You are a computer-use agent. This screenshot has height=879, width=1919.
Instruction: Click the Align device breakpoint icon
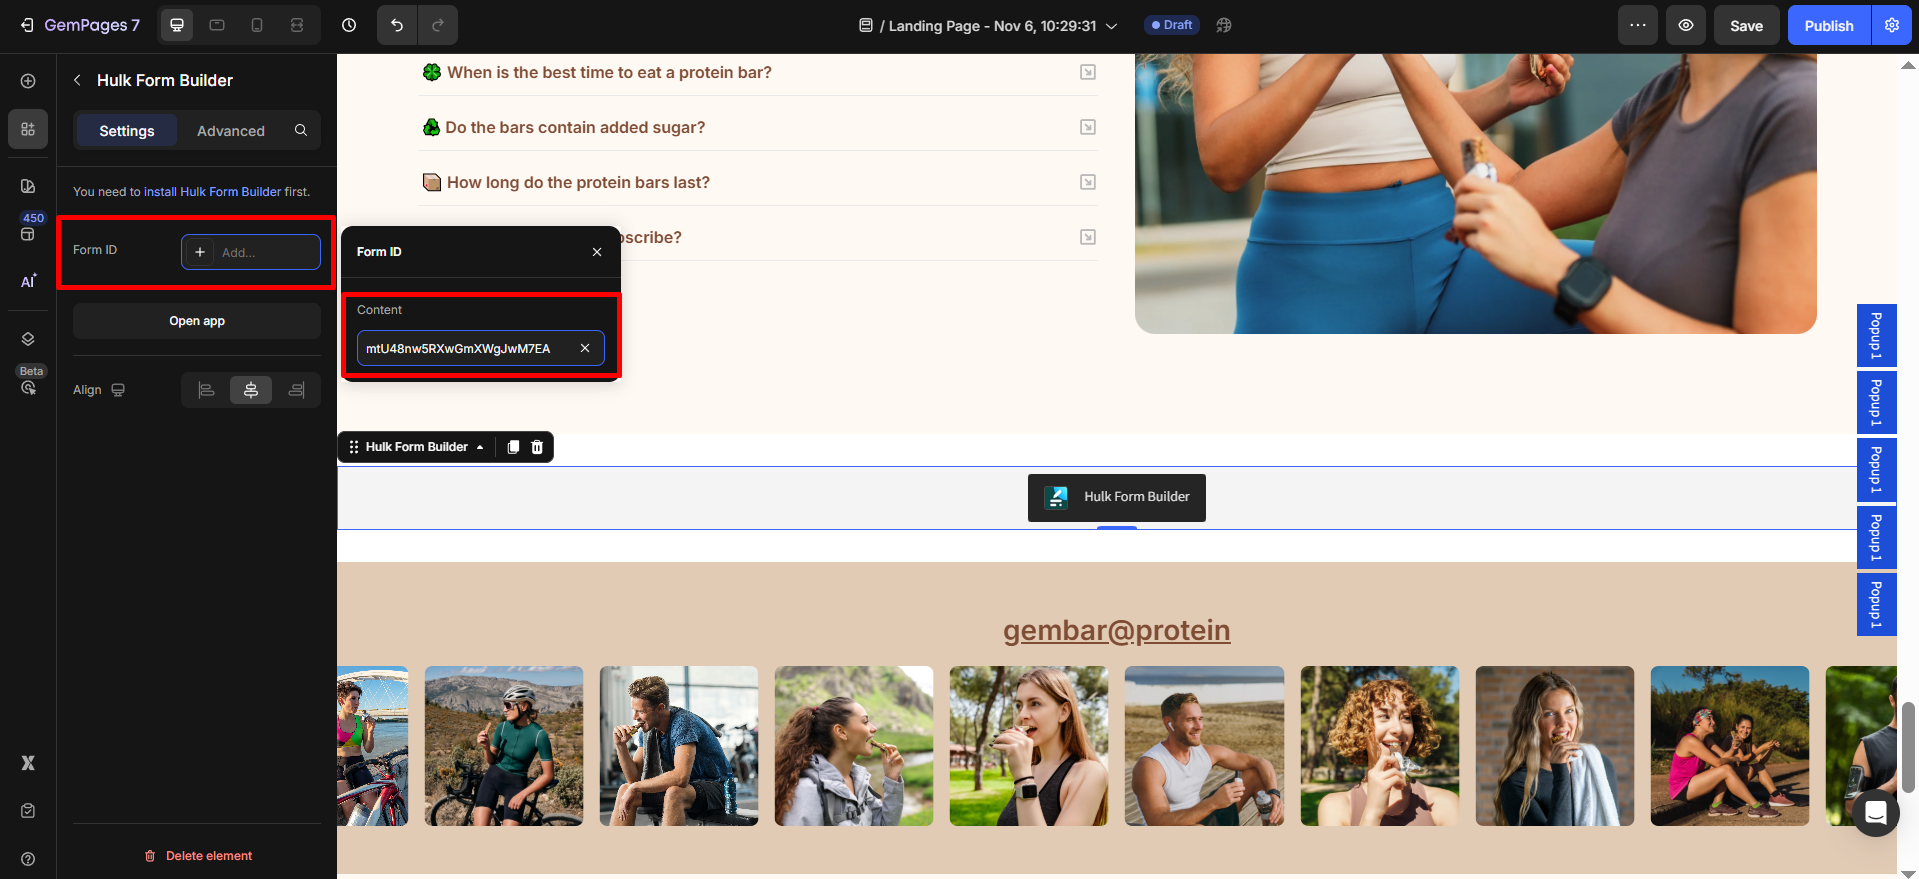point(118,390)
